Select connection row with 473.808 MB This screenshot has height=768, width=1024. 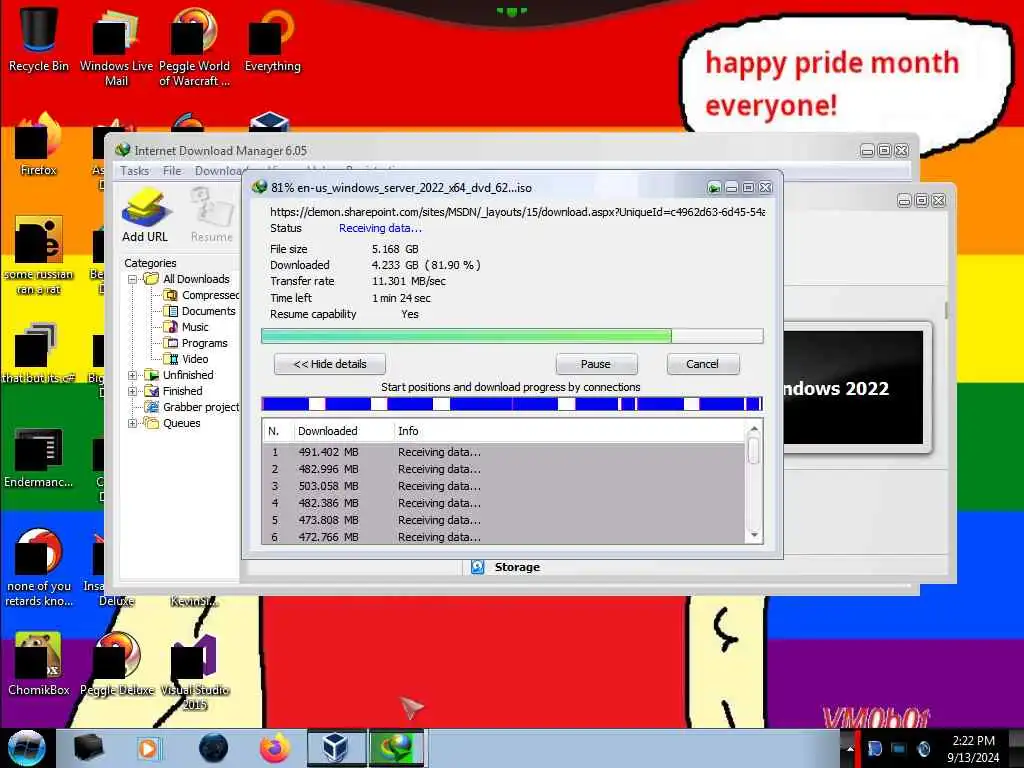pos(504,520)
